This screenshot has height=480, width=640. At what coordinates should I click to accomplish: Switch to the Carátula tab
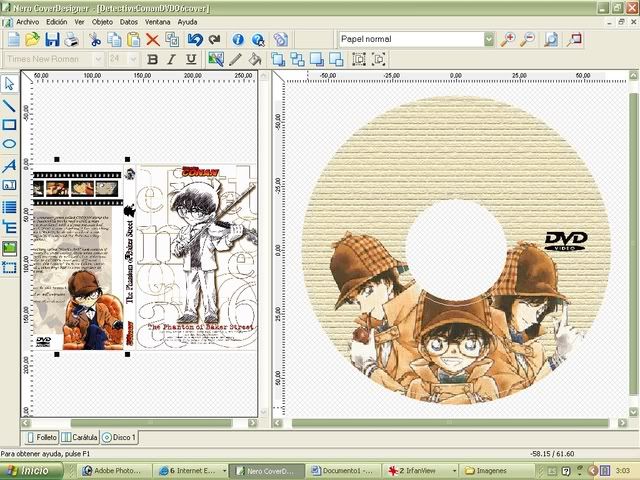79,437
